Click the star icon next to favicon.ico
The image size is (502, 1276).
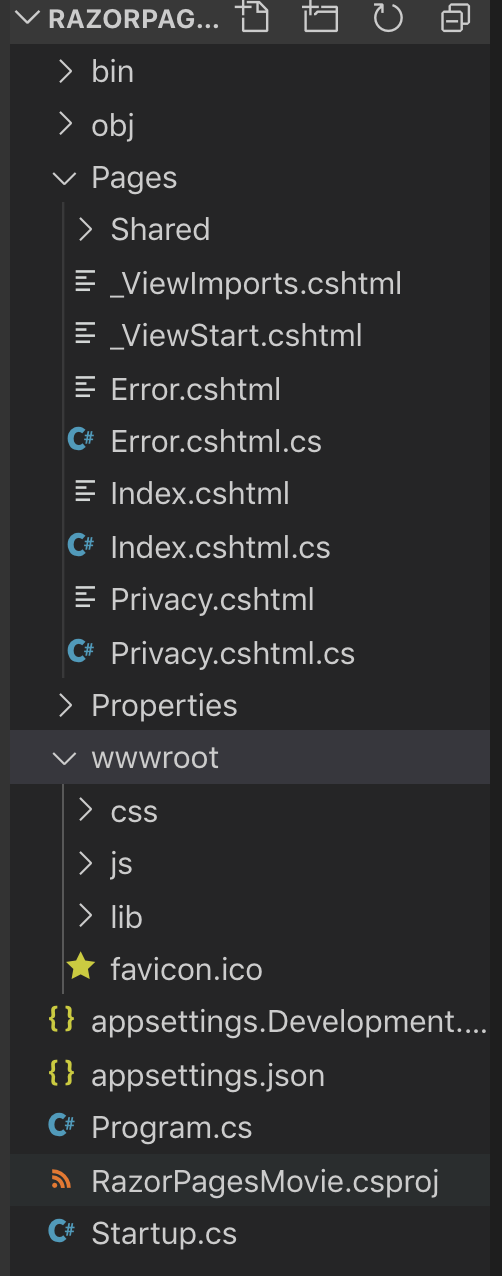click(80, 968)
